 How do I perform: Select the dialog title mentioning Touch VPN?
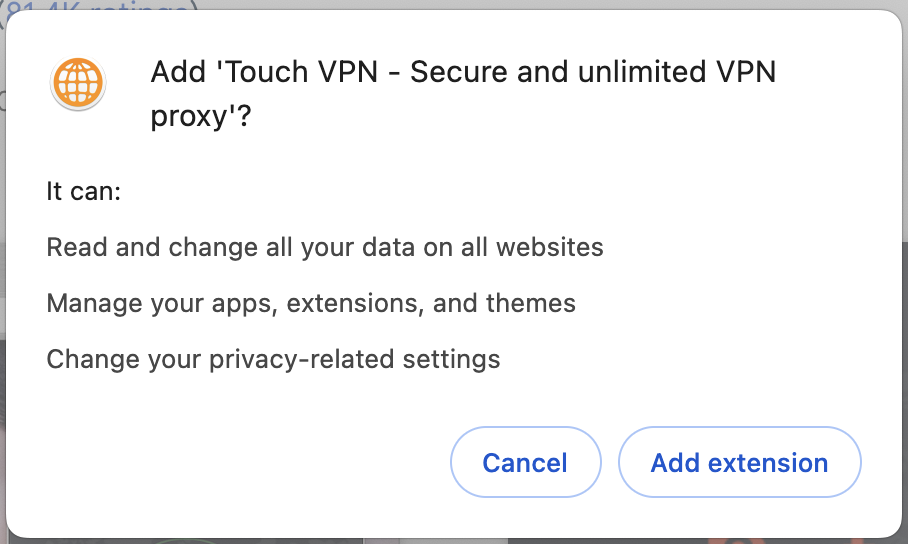point(463,94)
